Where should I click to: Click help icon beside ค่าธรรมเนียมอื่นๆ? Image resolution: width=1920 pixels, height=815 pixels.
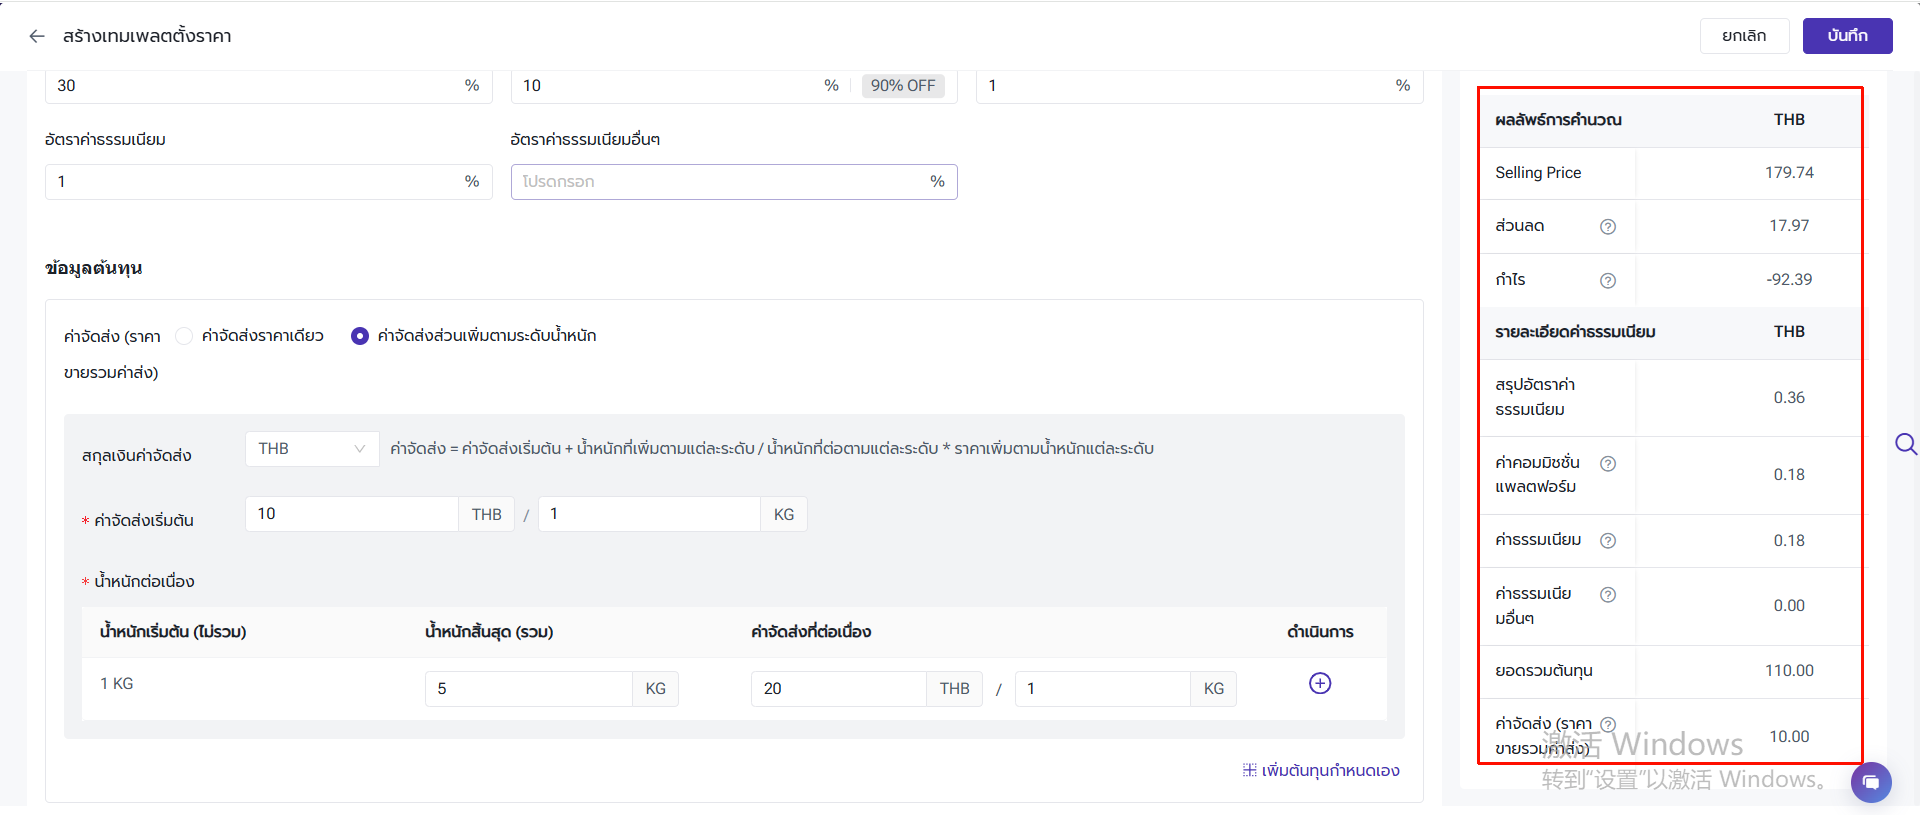coord(1608,595)
